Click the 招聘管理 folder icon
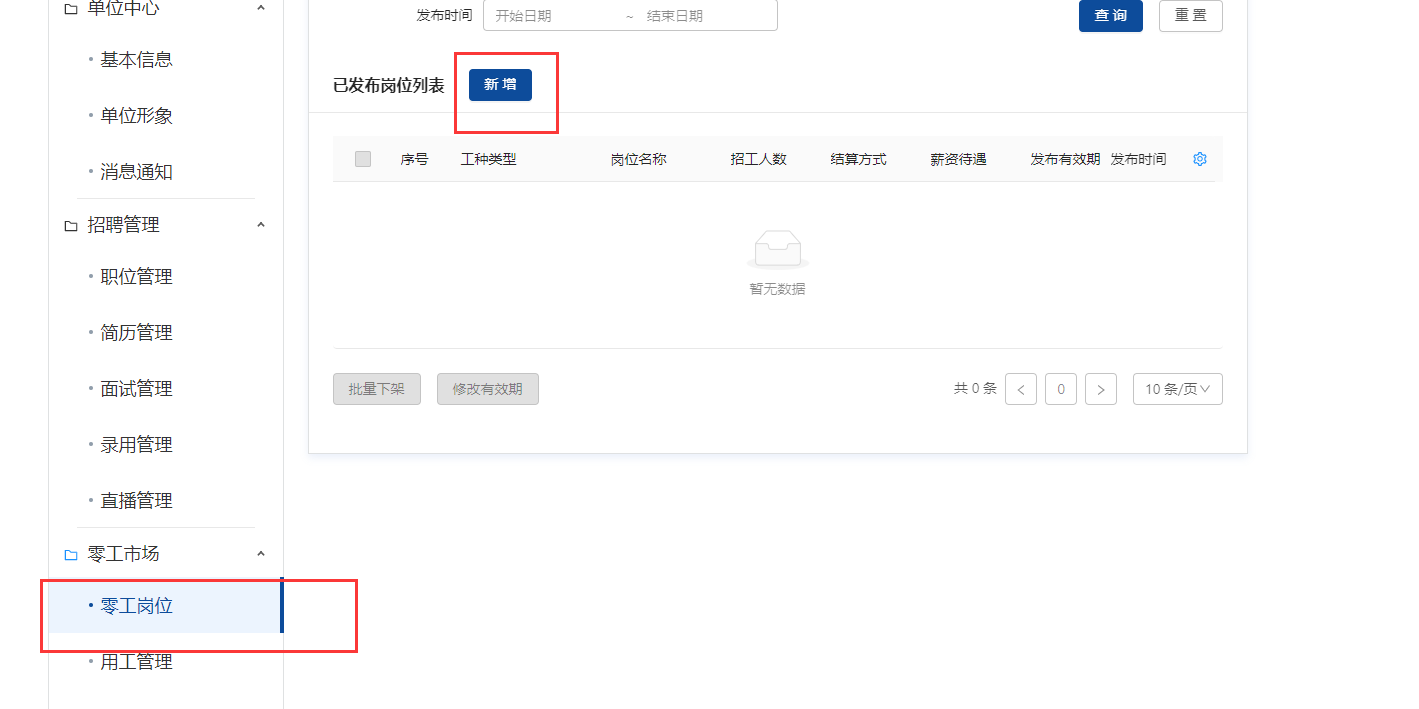 71,226
